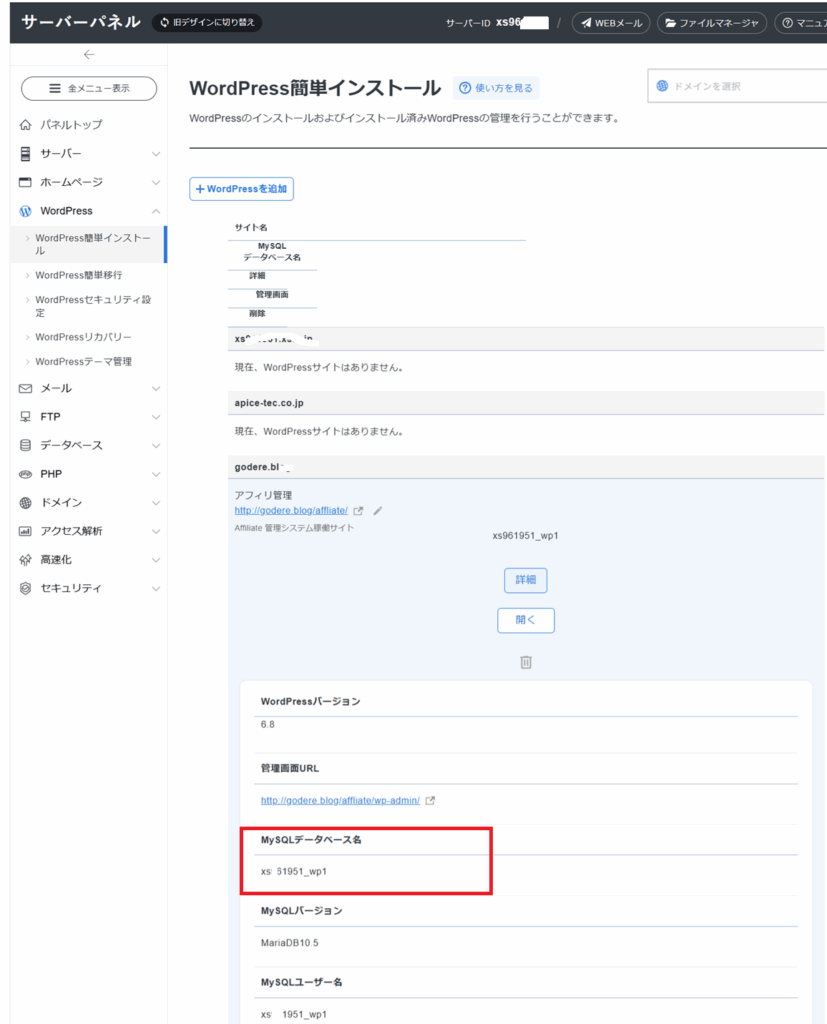827x1024 pixels.
Task: Expand the ドメイン menu chevron
Action: (156, 503)
